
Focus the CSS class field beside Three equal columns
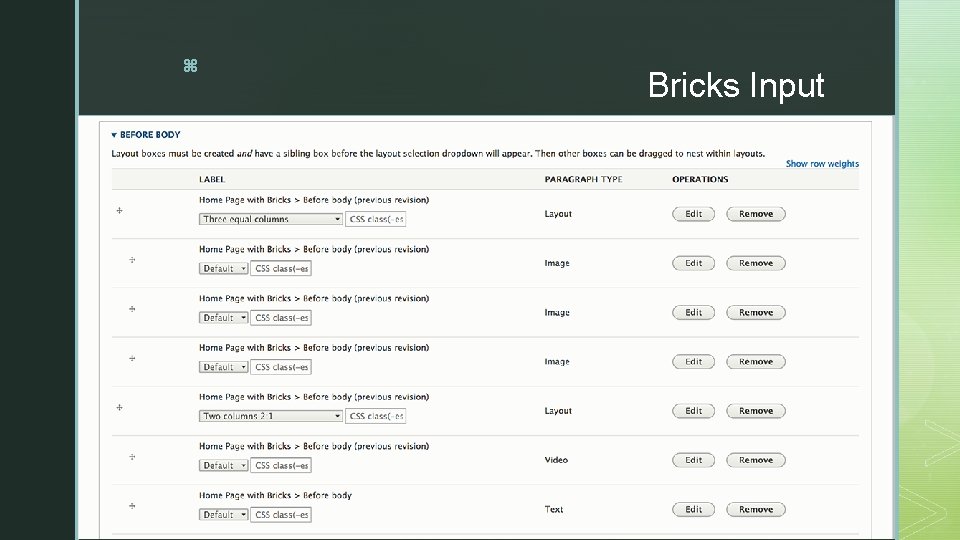[x=376, y=219]
